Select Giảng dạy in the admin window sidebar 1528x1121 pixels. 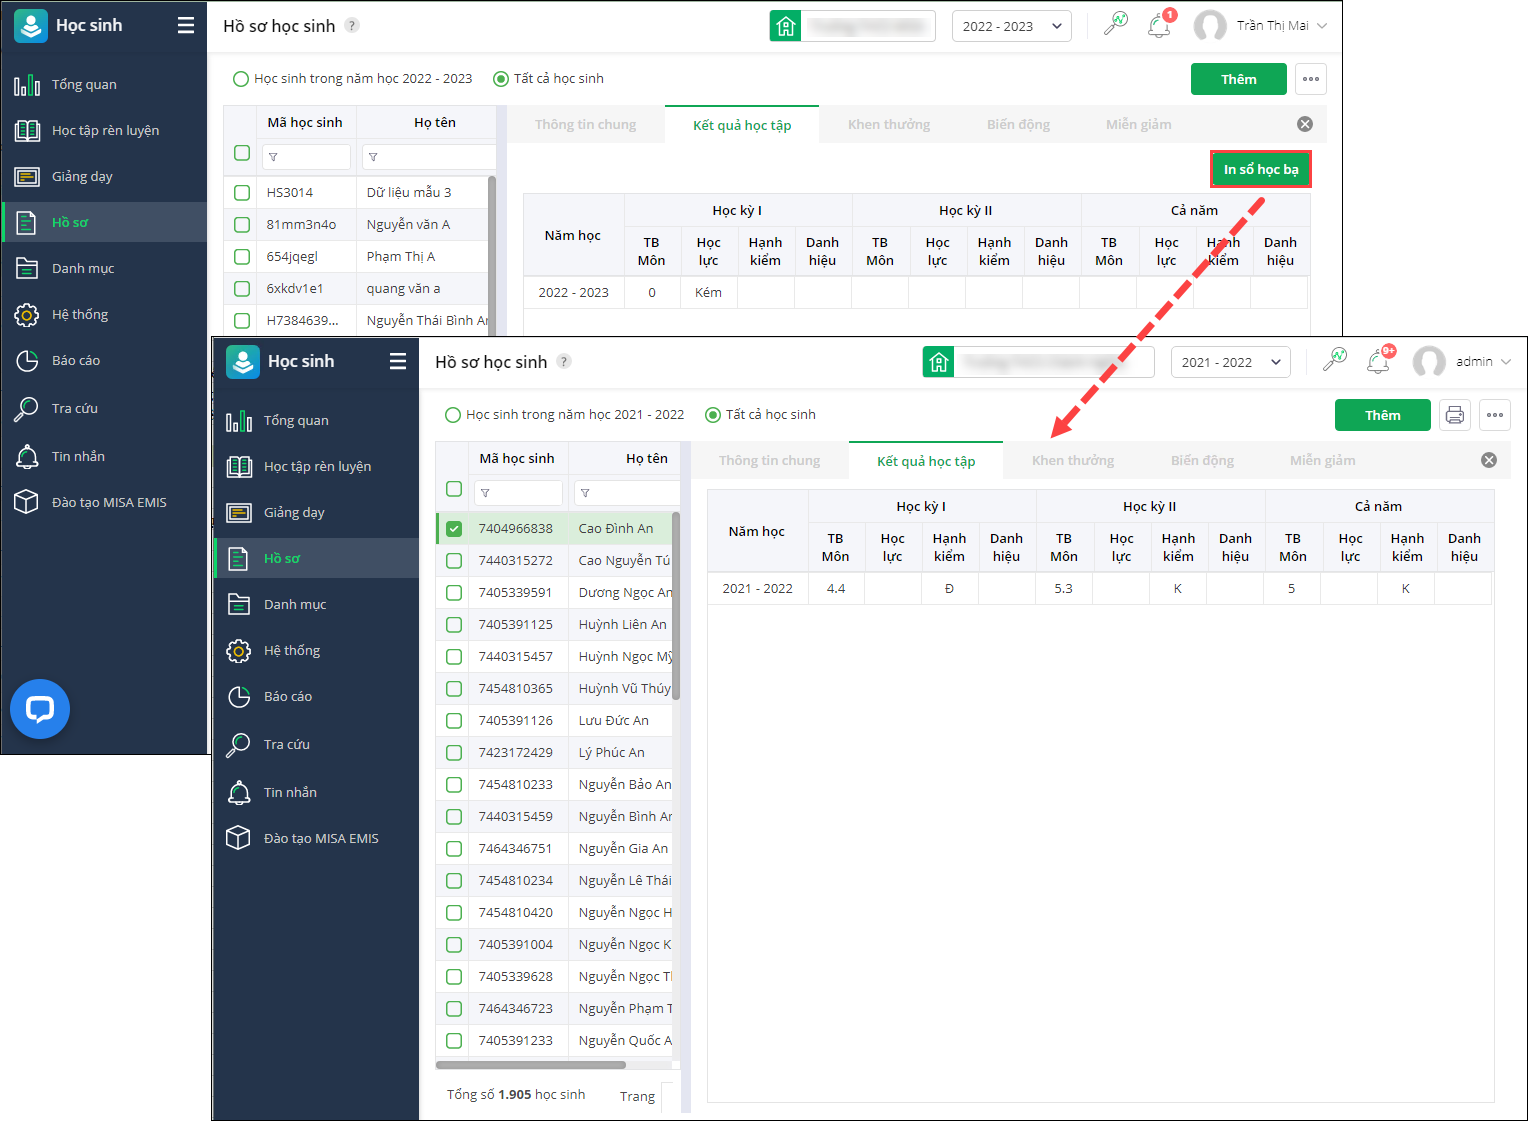294,513
